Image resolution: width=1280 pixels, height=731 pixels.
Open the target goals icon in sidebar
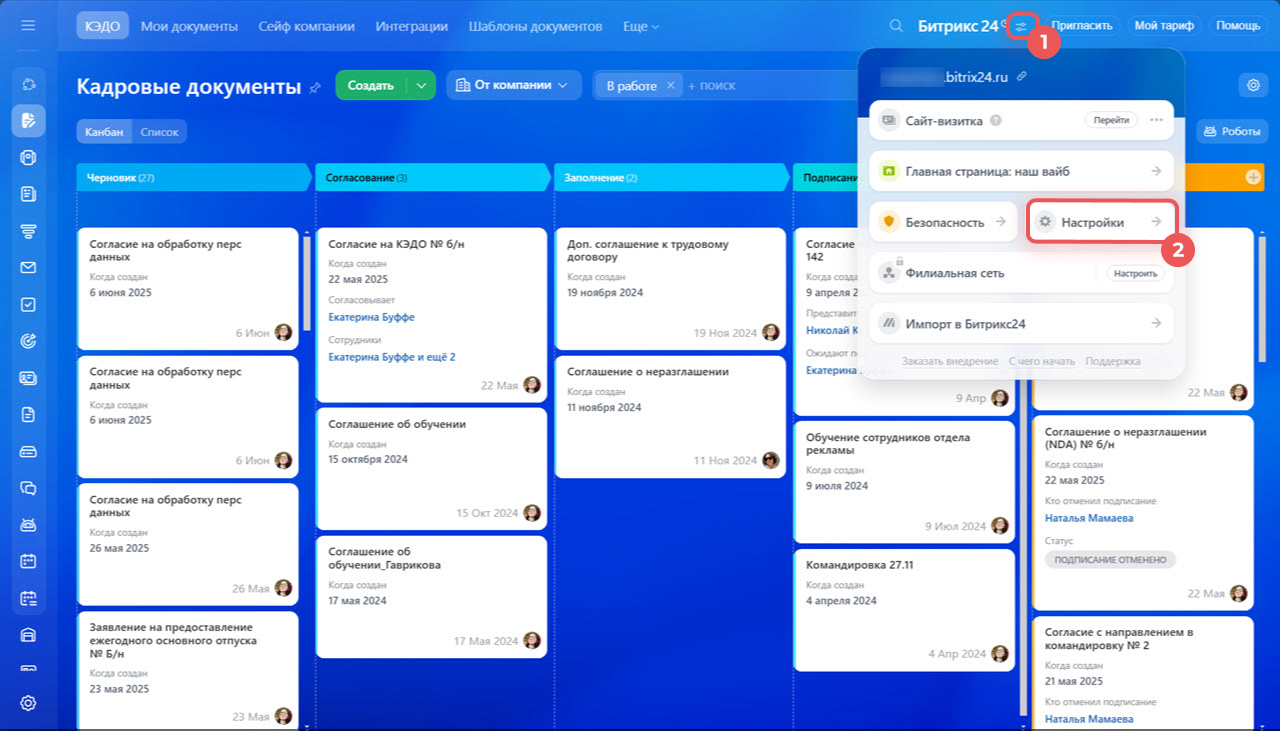tap(28, 341)
